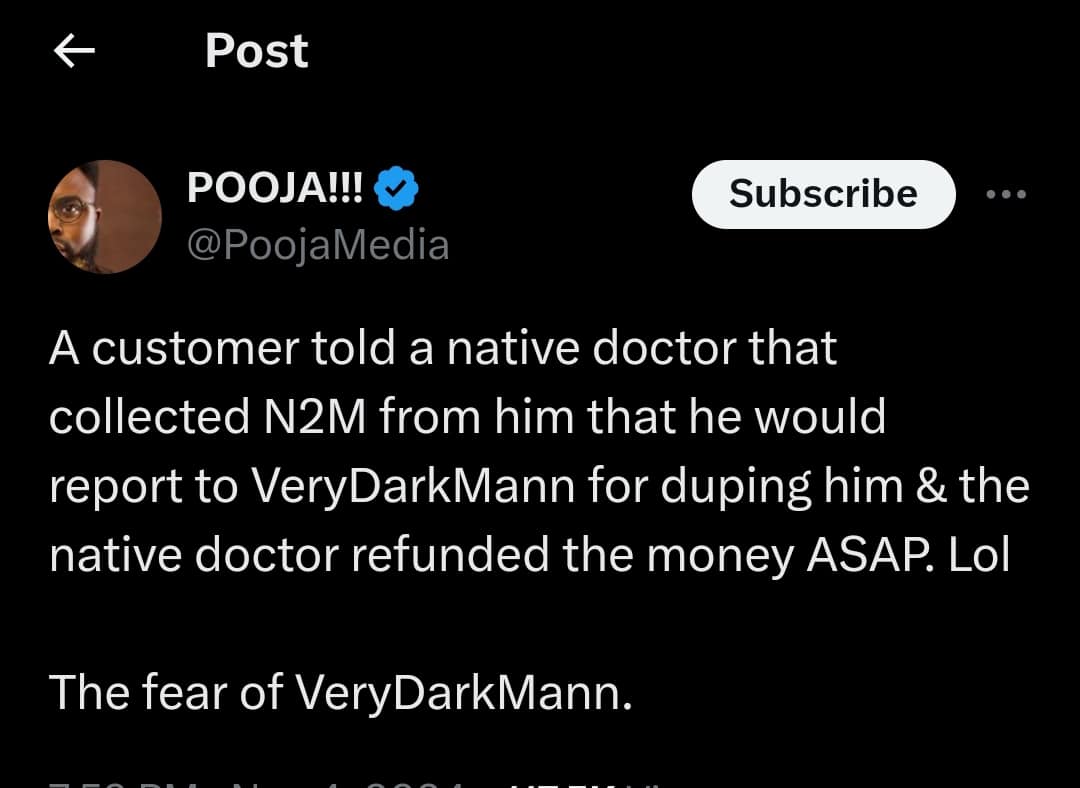Image resolution: width=1080 pixels, height=788 pixels.
Task: Click the Post header title
Action: (x=257, y=51)
